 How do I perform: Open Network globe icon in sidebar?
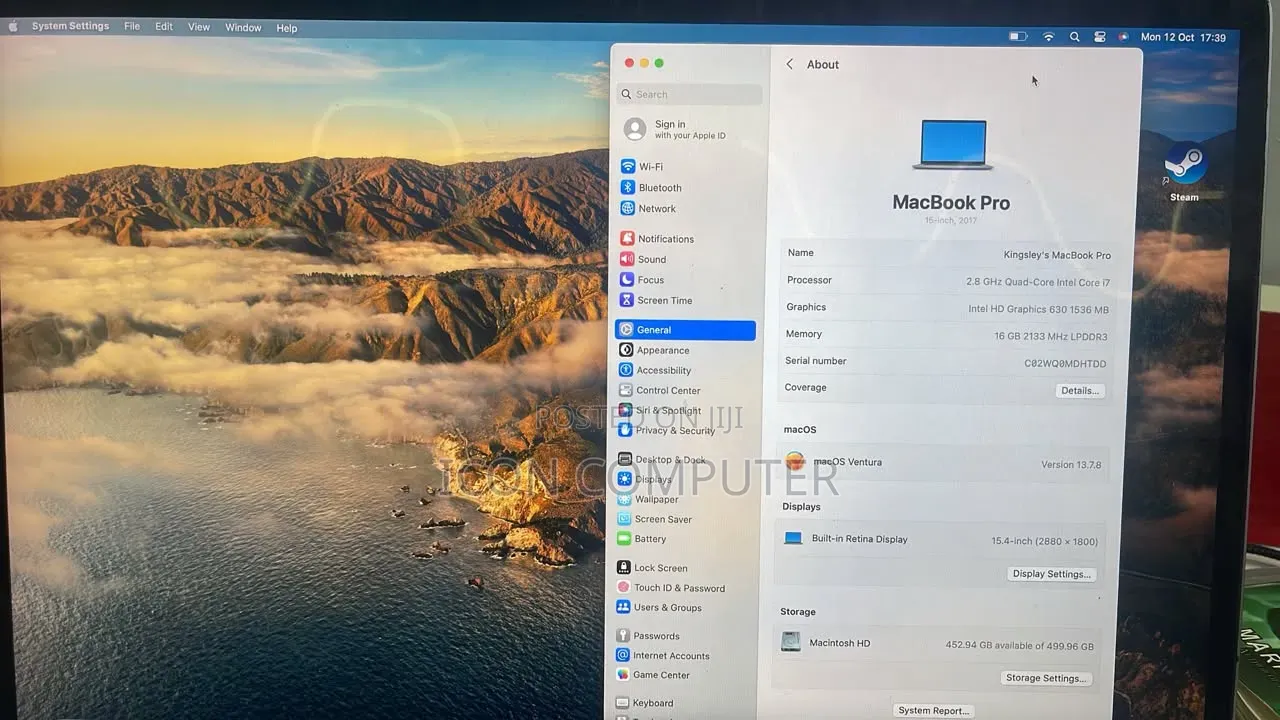click(628, 208)
